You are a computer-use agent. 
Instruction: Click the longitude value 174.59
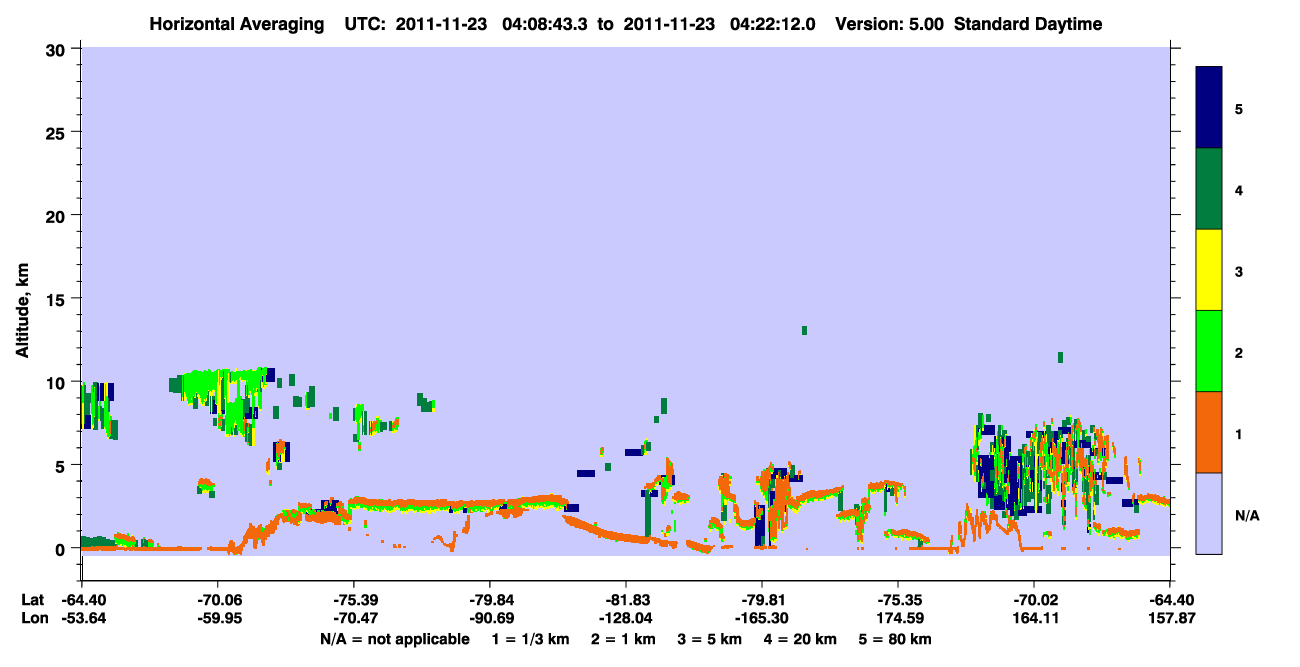click(x=898, y=618)
